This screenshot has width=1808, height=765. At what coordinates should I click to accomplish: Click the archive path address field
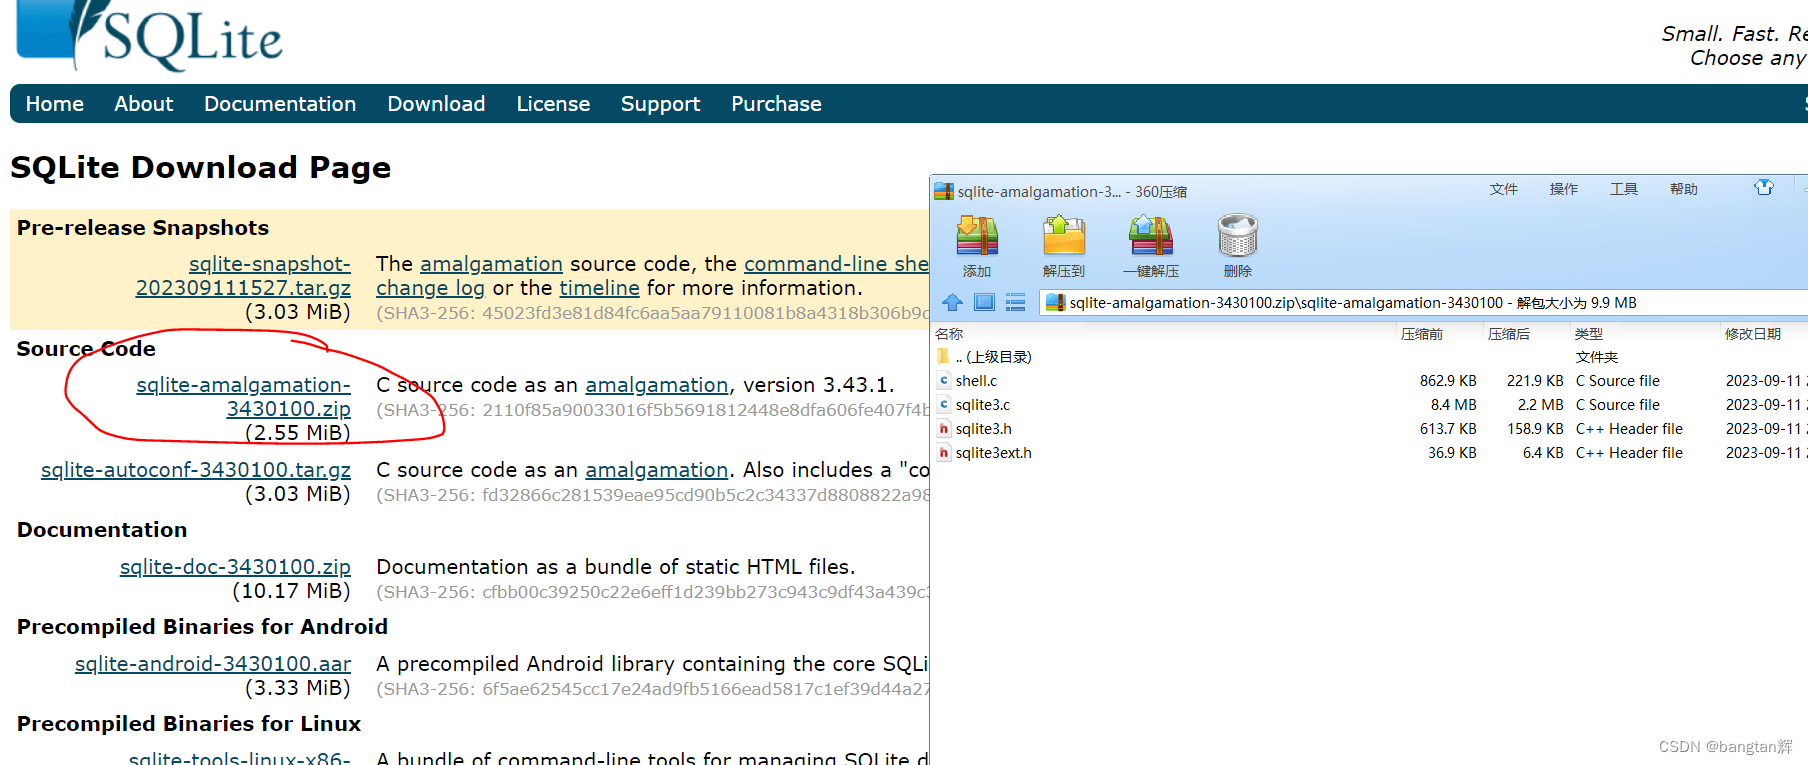click(x=1423, y=303)
